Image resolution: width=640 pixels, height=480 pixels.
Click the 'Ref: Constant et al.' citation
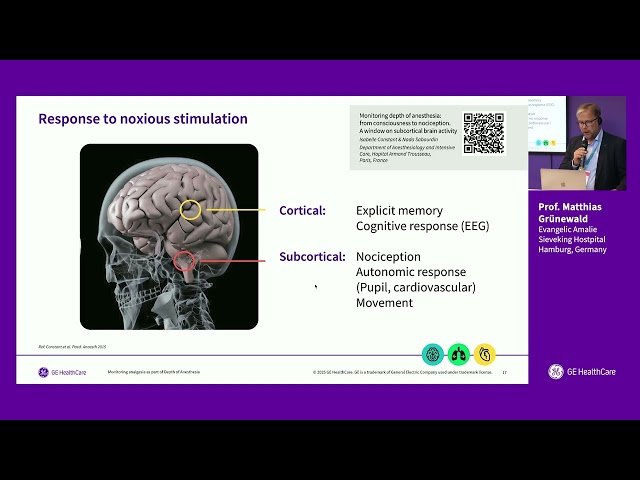[72, 346]
